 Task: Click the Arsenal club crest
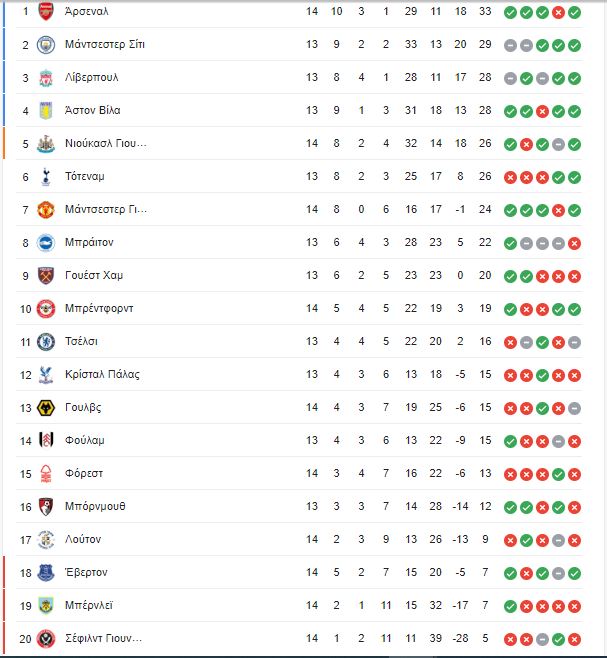pos(46,11)
